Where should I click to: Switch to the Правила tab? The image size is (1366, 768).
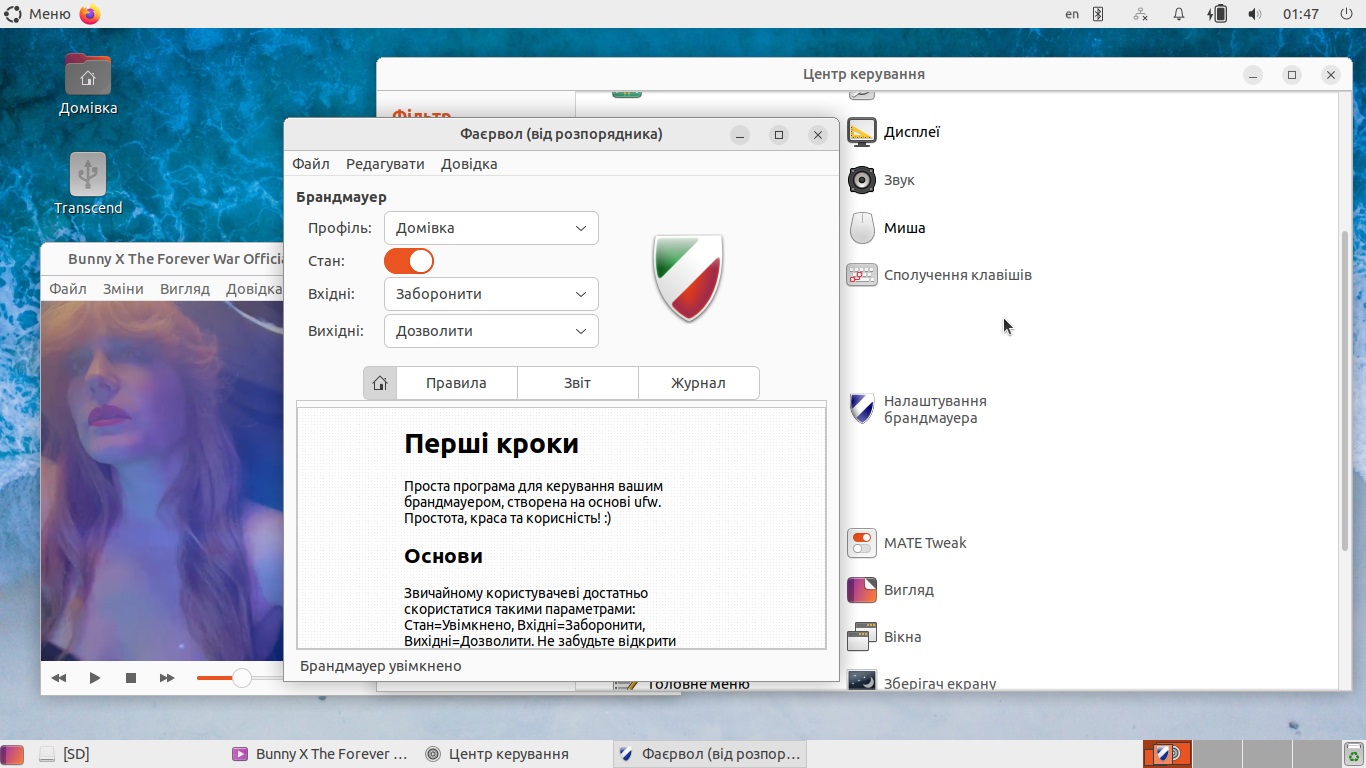[456, 383]
